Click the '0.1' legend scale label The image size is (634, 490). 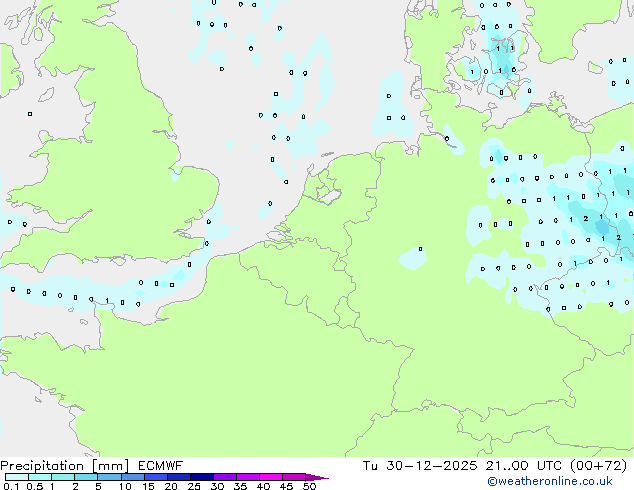(x=11, y=486)
